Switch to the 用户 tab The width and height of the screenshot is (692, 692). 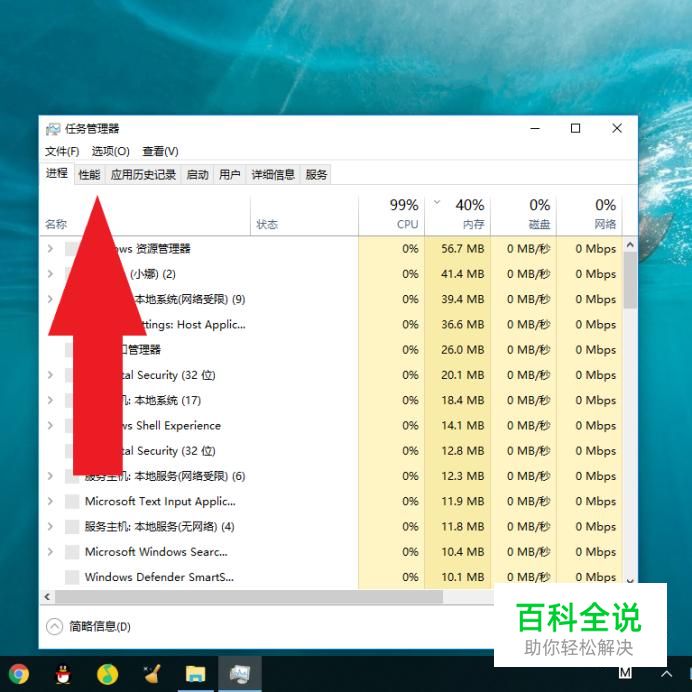229,175
